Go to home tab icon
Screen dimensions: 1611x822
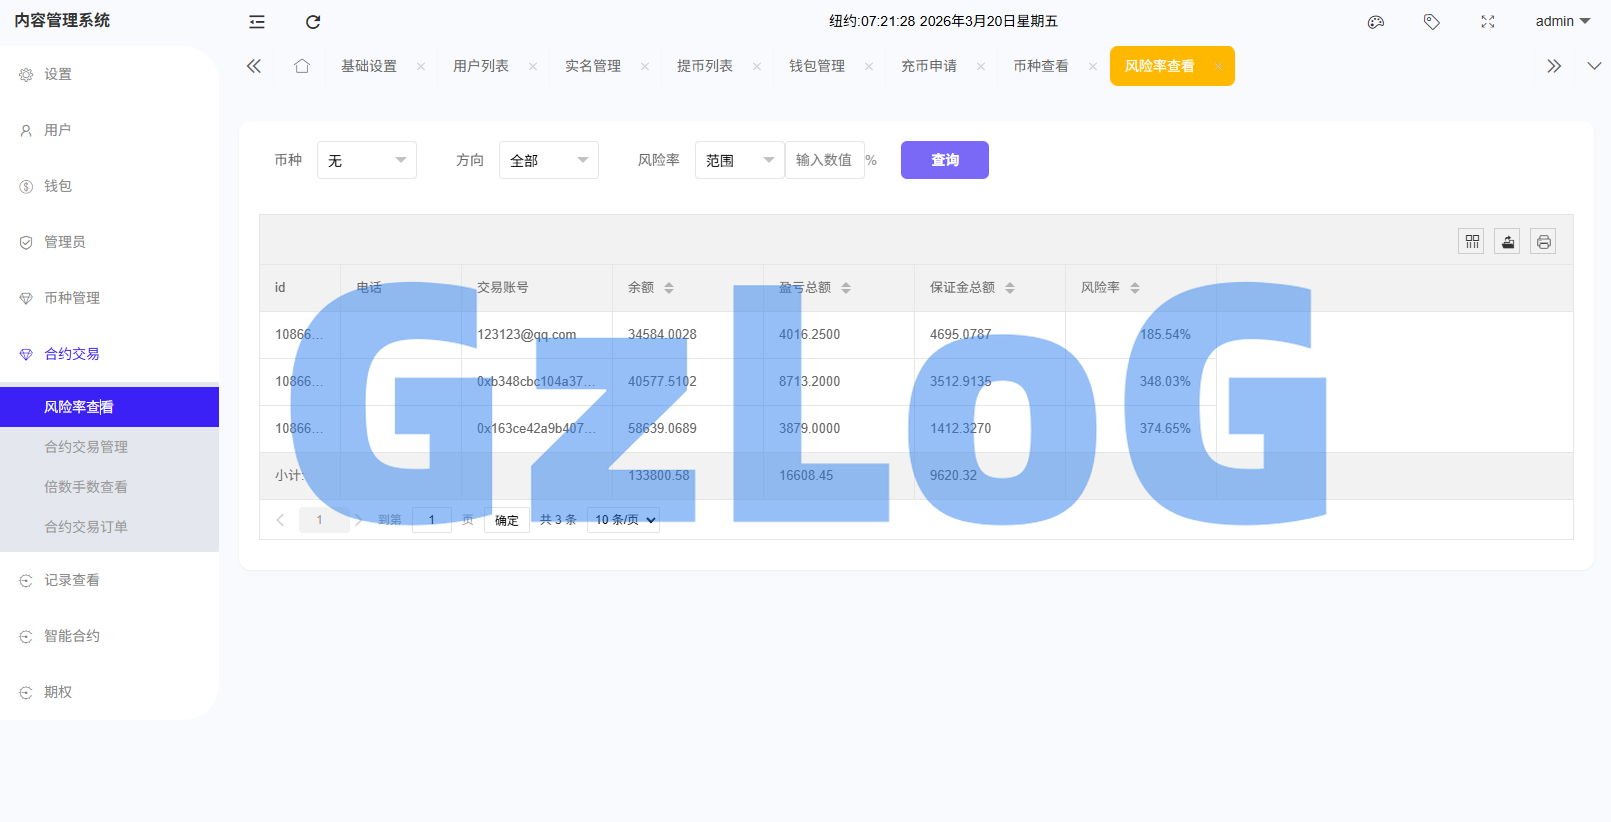click(x=302, y=66)
